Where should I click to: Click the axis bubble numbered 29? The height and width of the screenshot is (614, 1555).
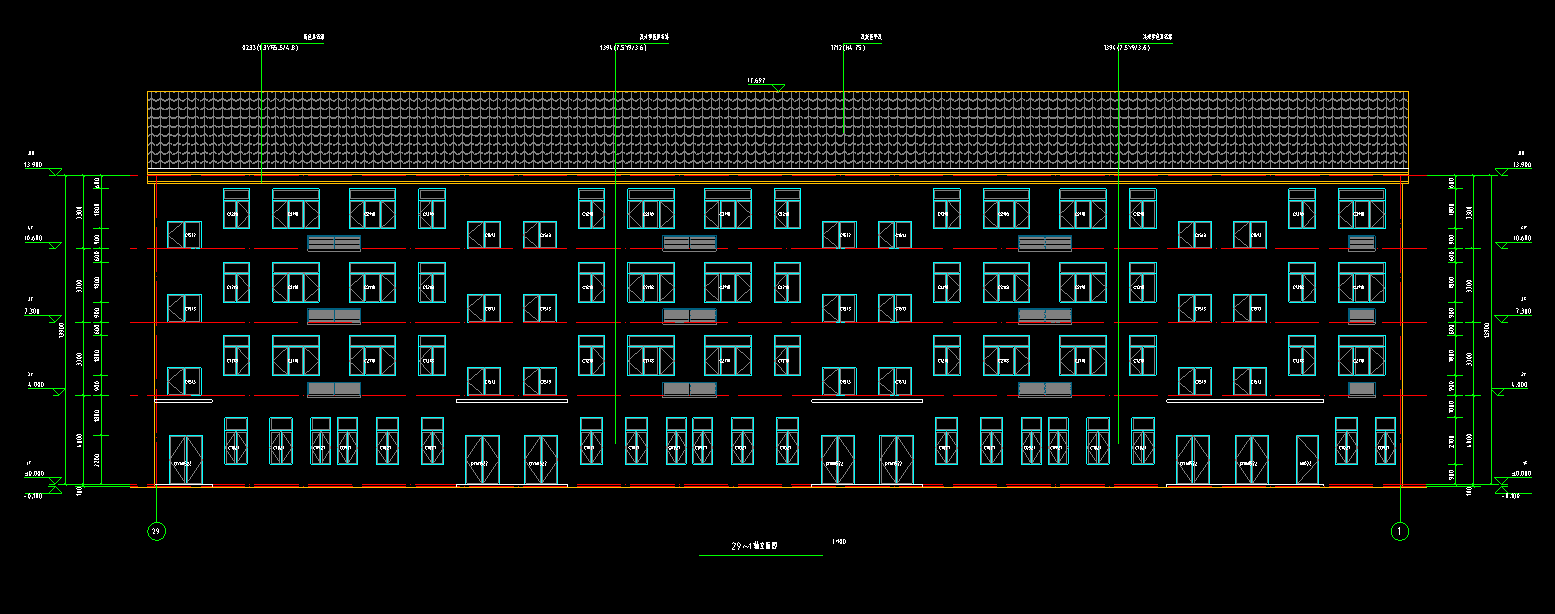coord(156,531)
